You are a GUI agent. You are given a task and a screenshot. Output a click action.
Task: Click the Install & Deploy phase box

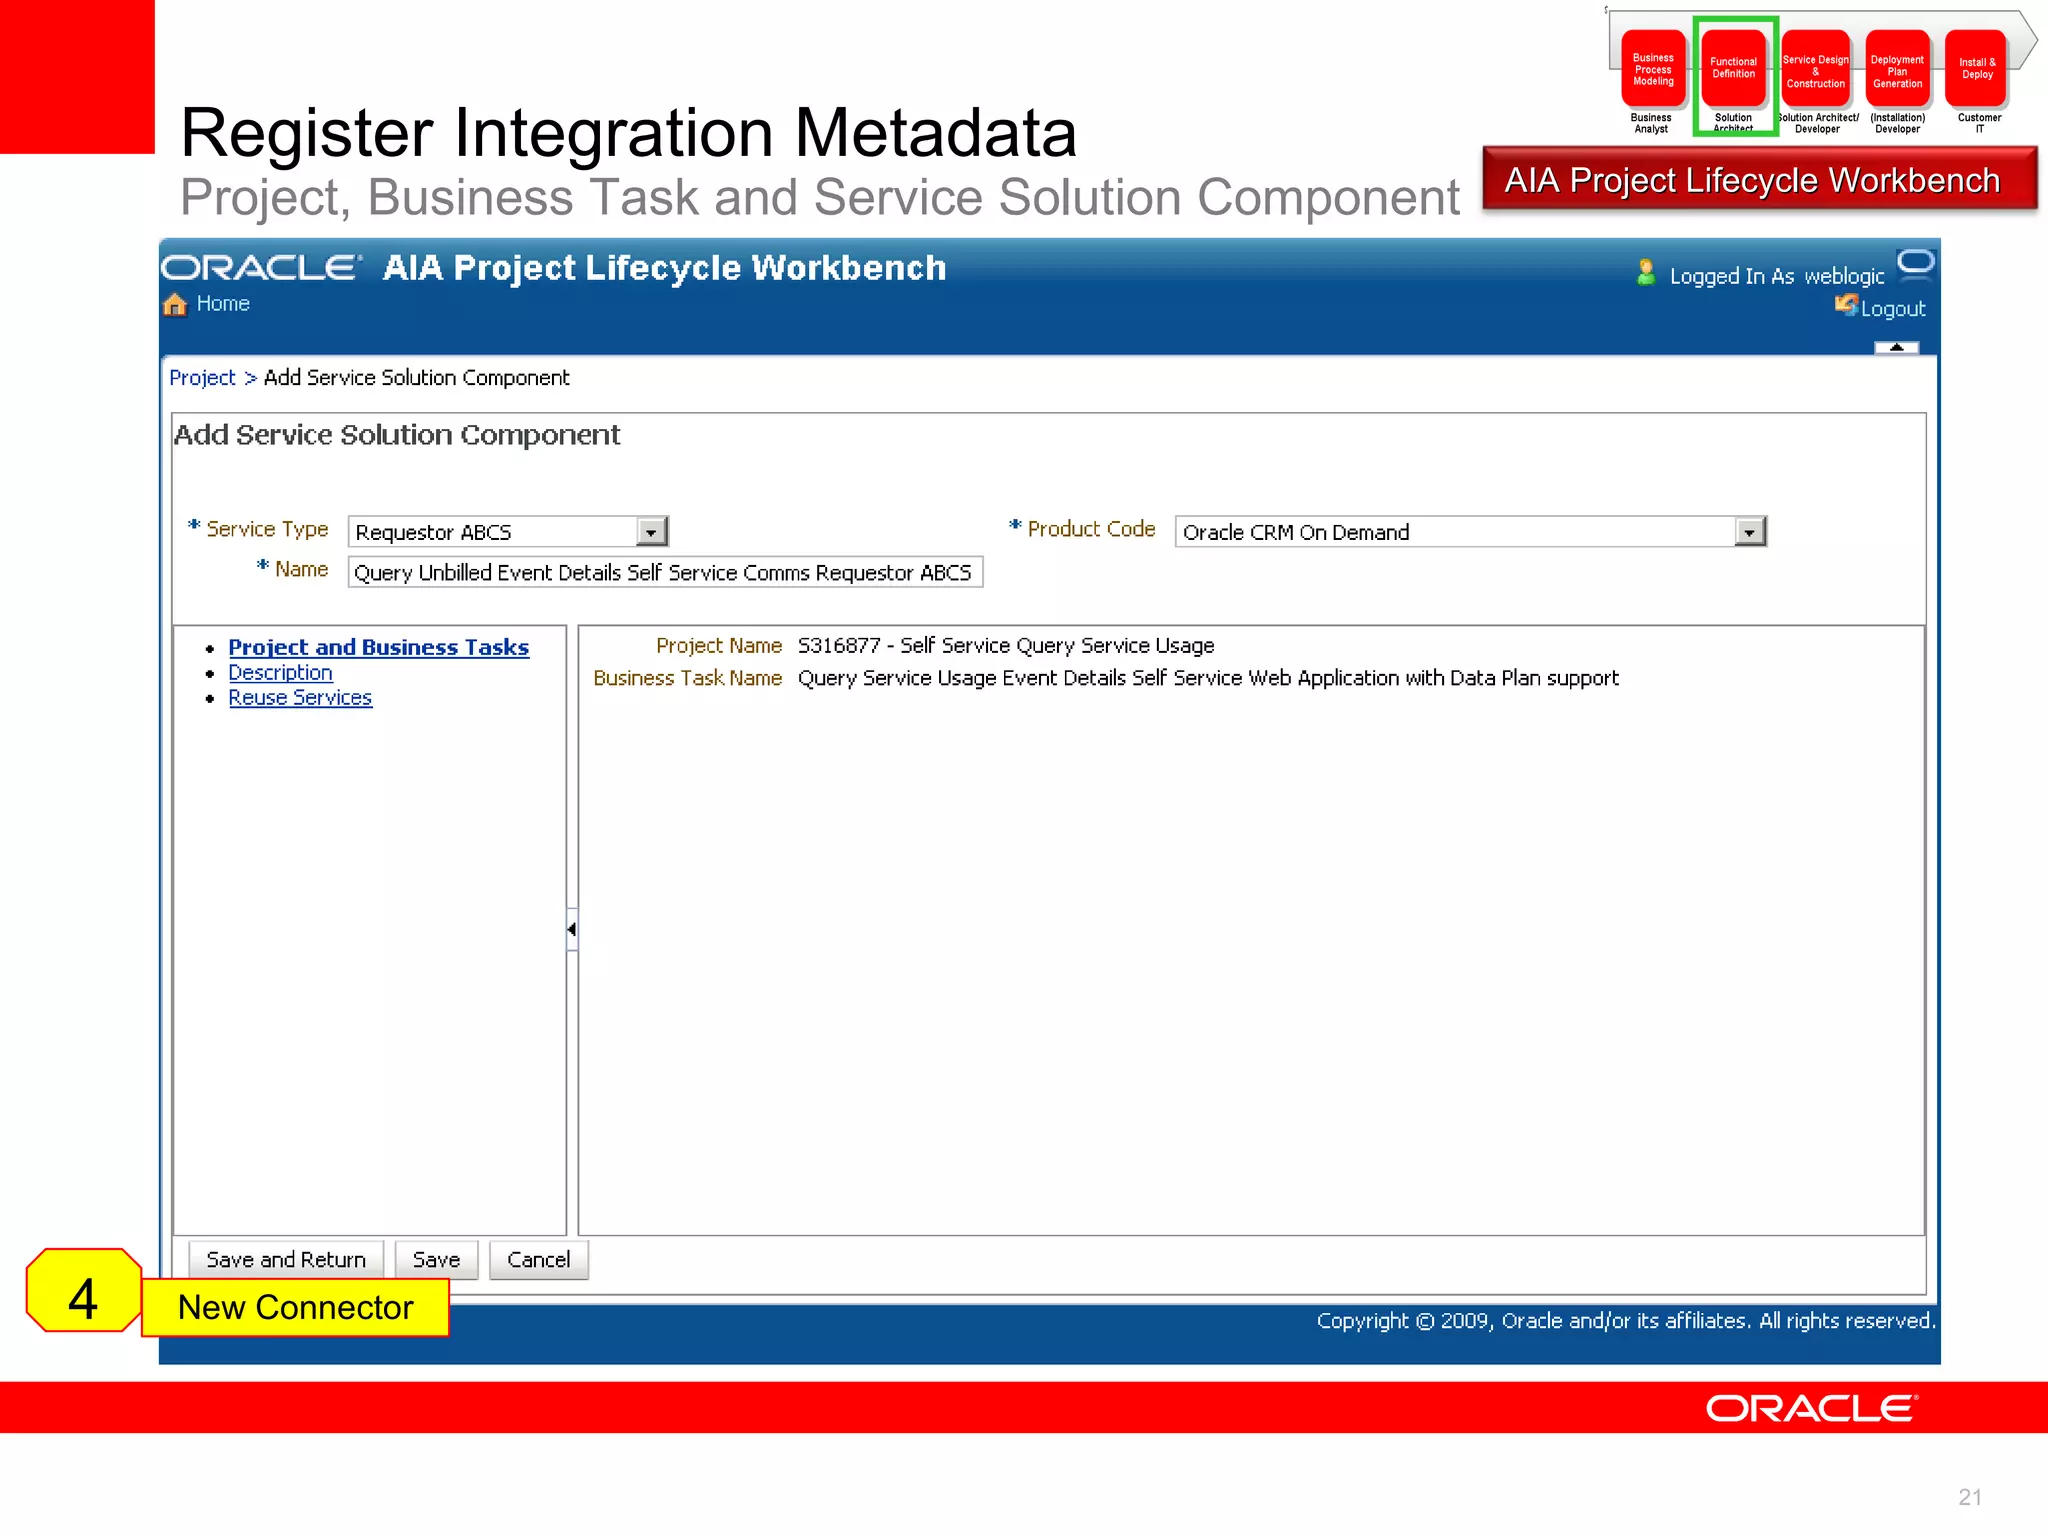pyautogui.click(x=1977, y=69)
